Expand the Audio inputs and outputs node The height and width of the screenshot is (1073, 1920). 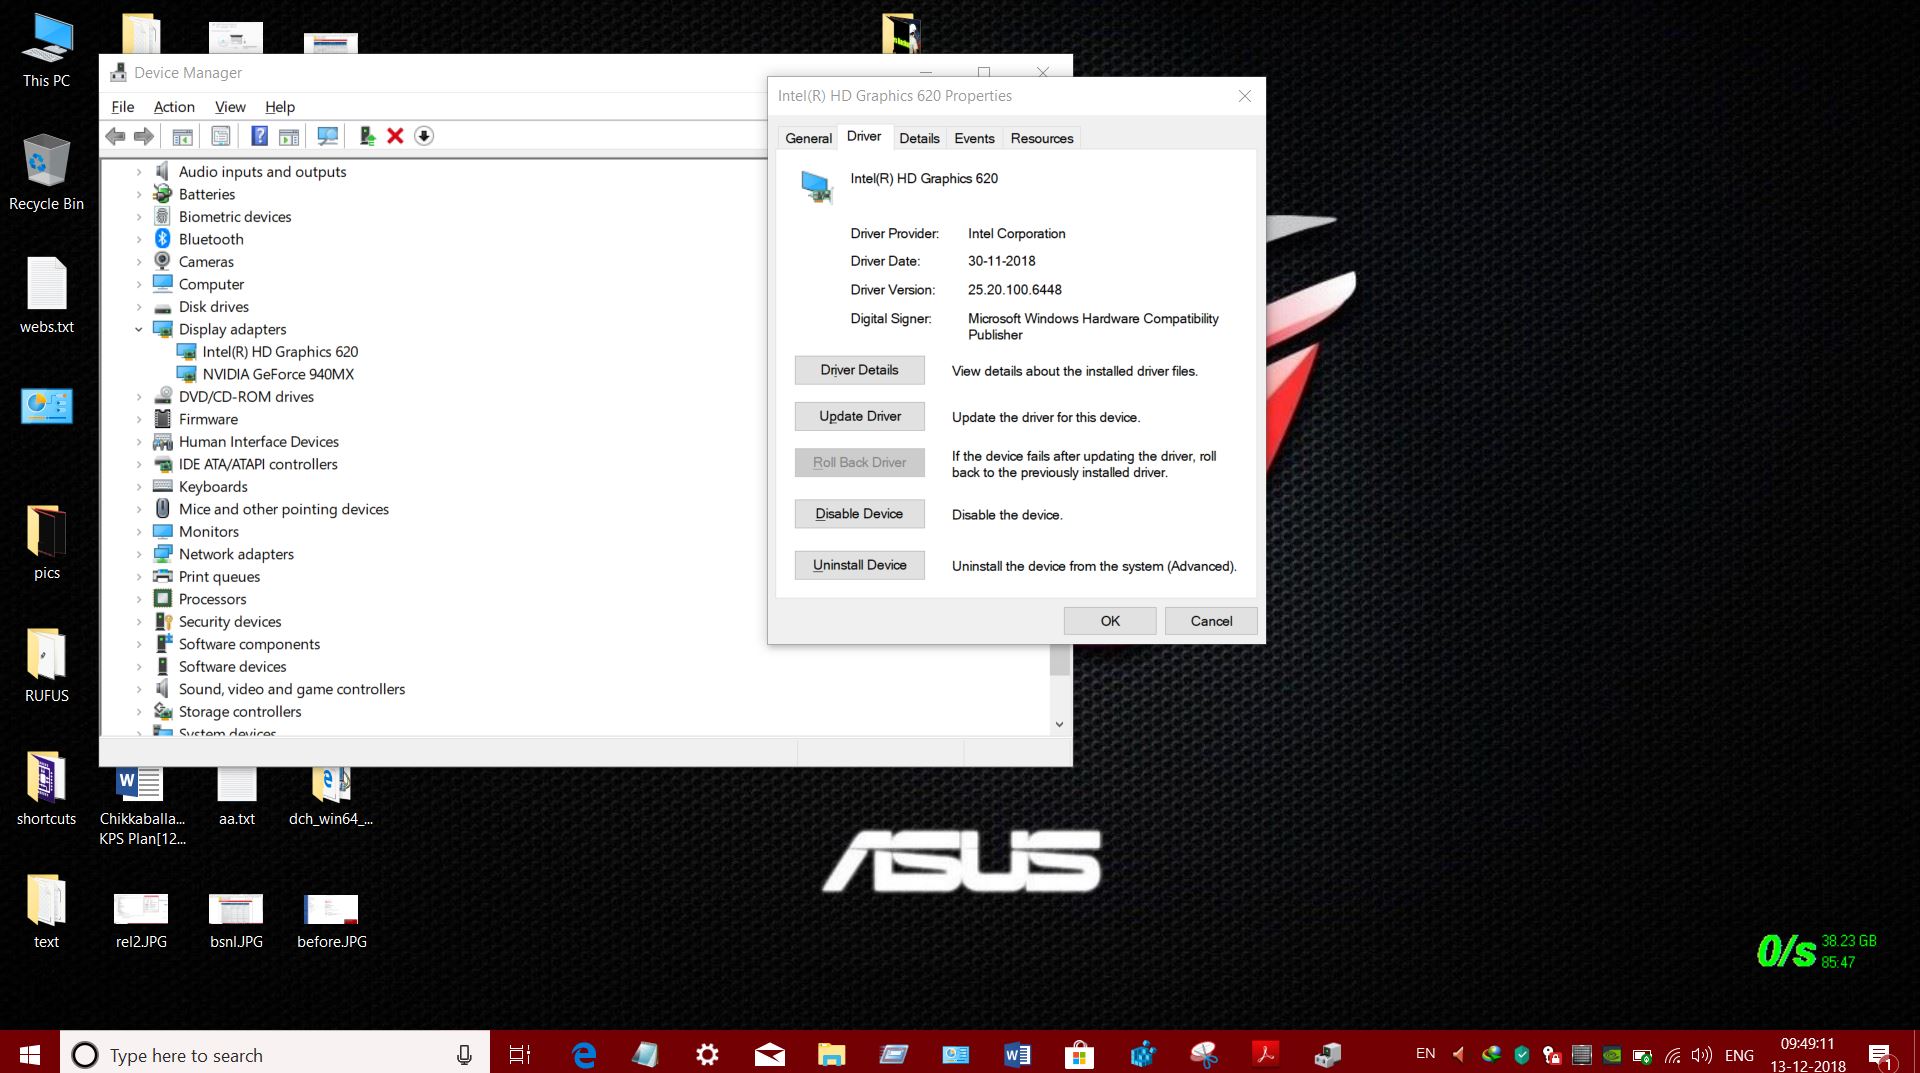pyautogui.click(x=139, y=172)
